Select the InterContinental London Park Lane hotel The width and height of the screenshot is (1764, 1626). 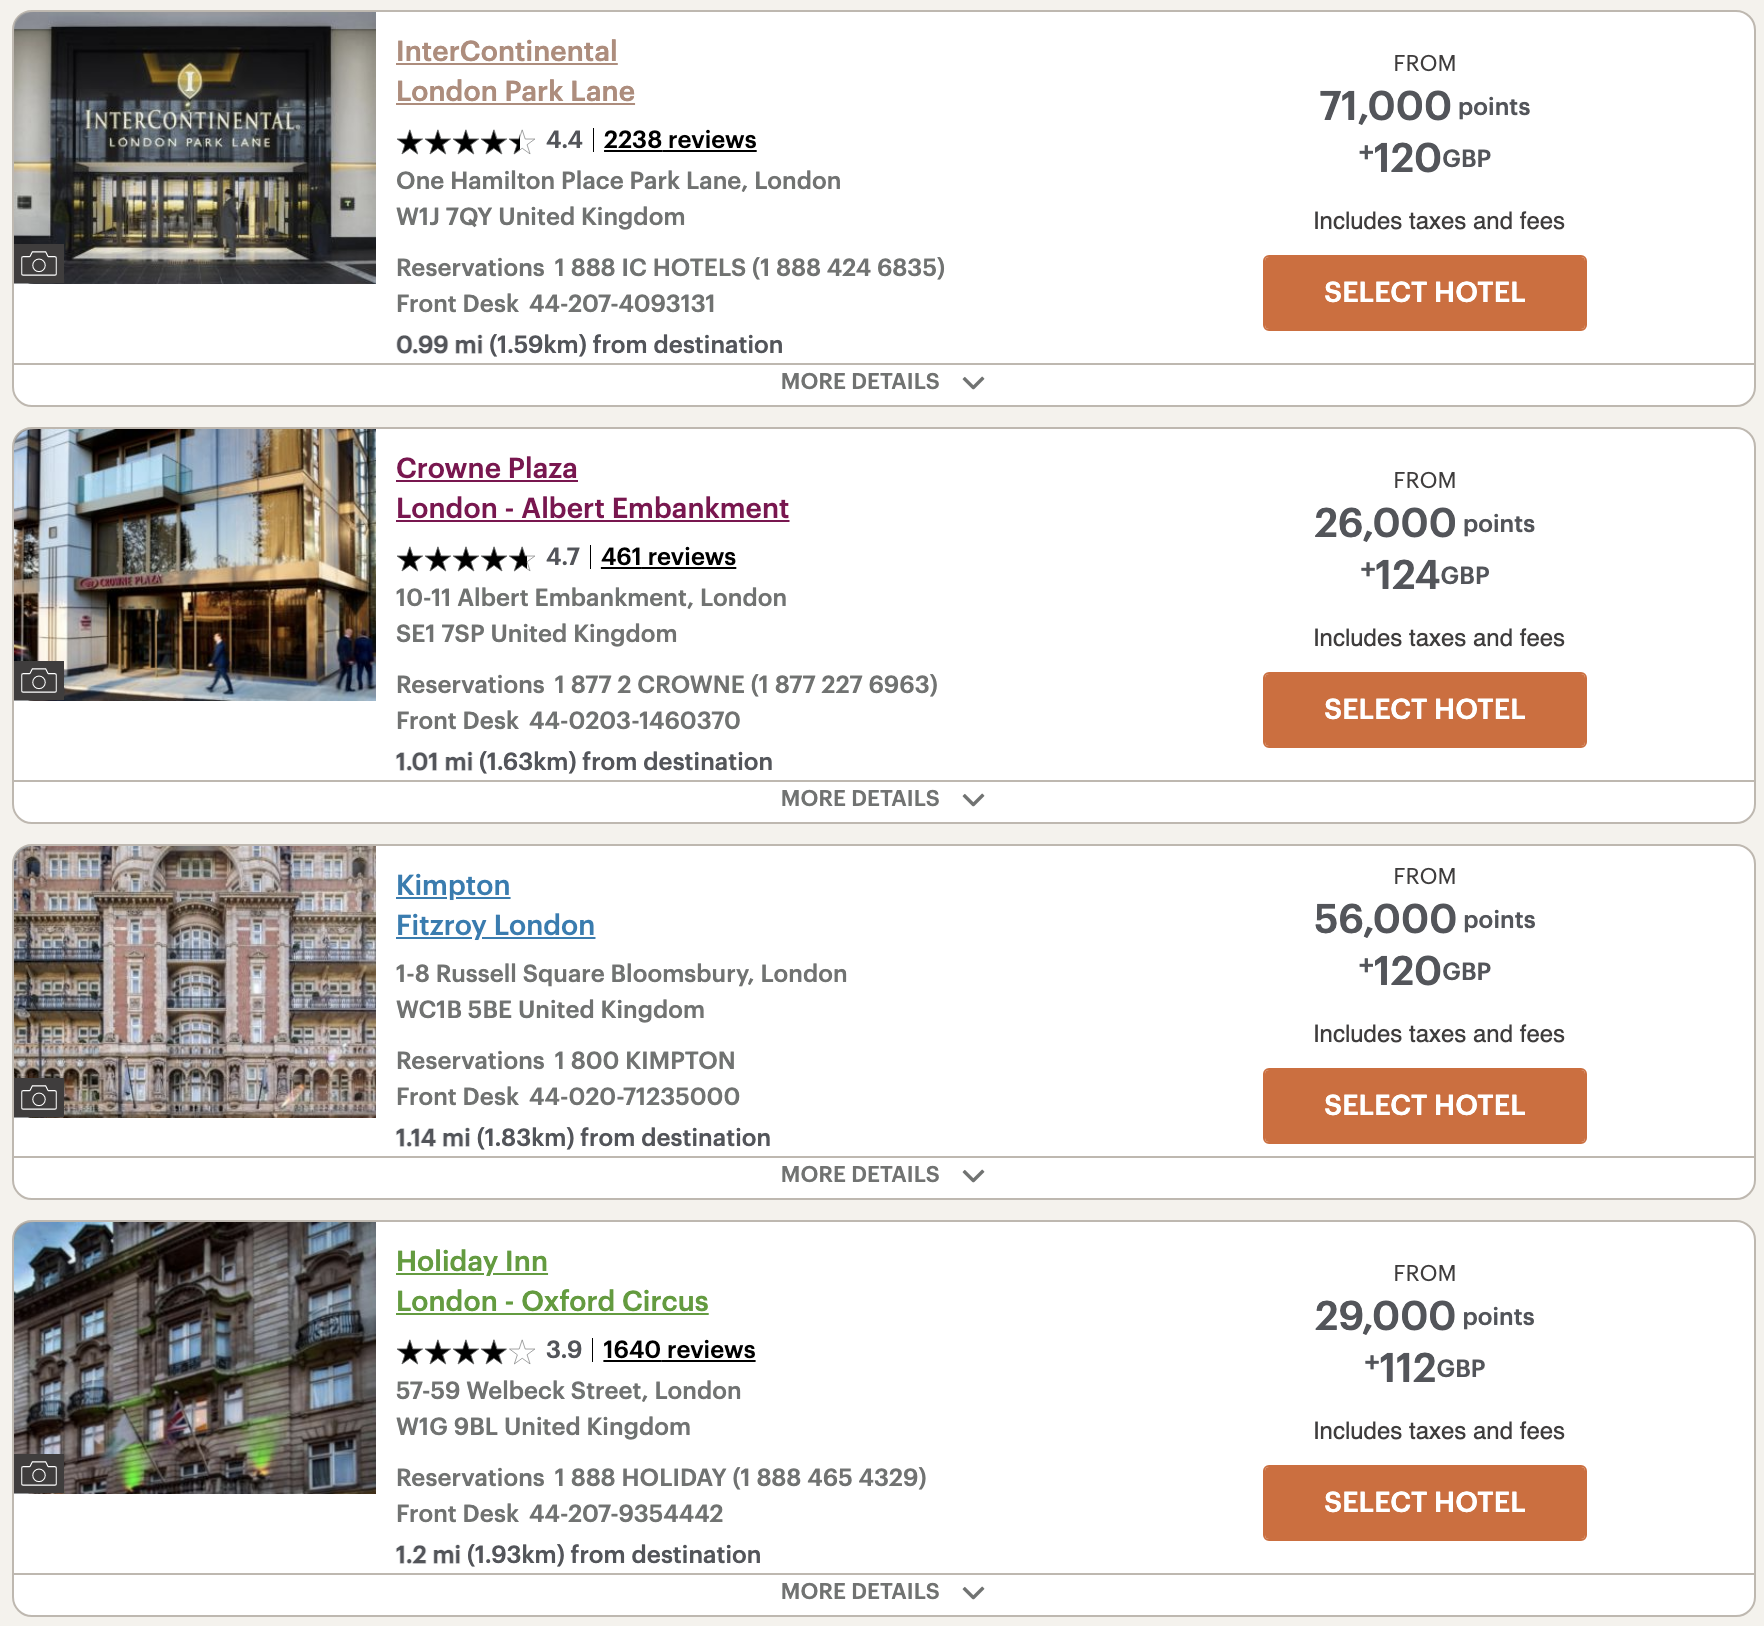[1424, 293]
